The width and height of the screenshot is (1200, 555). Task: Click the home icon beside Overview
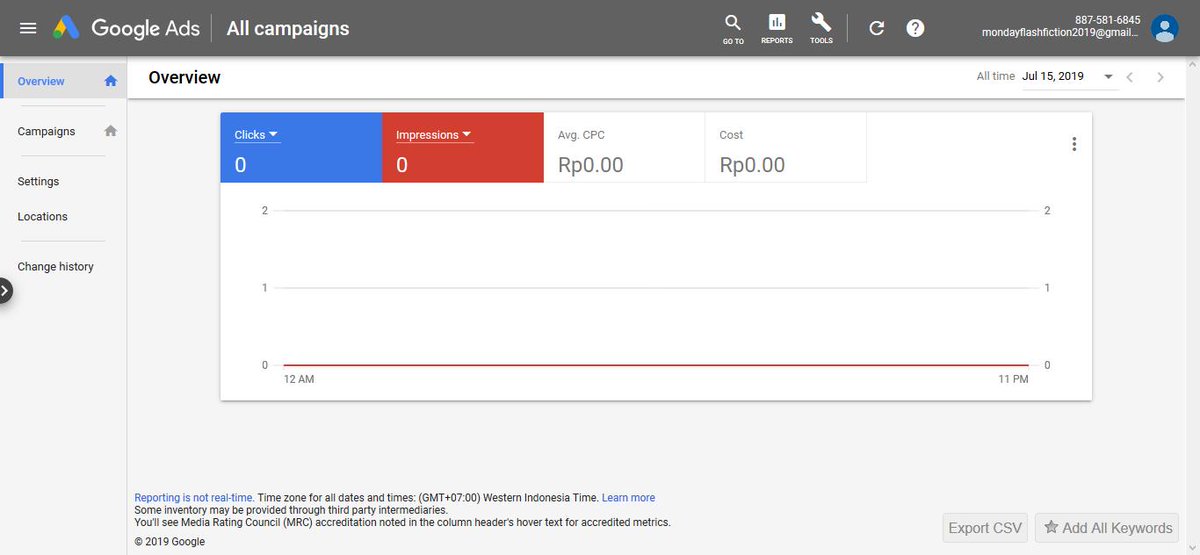point(111,81)
